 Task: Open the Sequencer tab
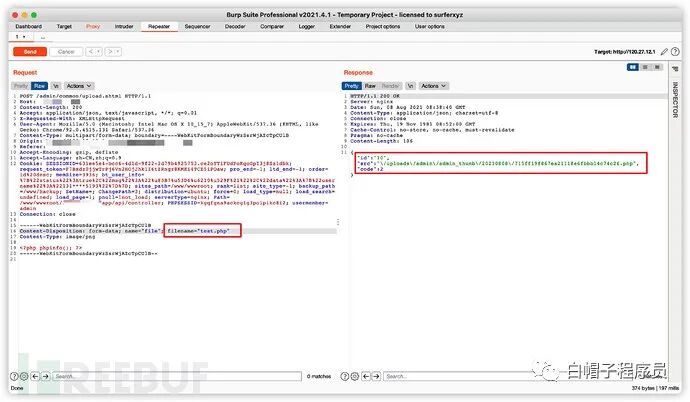point(197,26)
